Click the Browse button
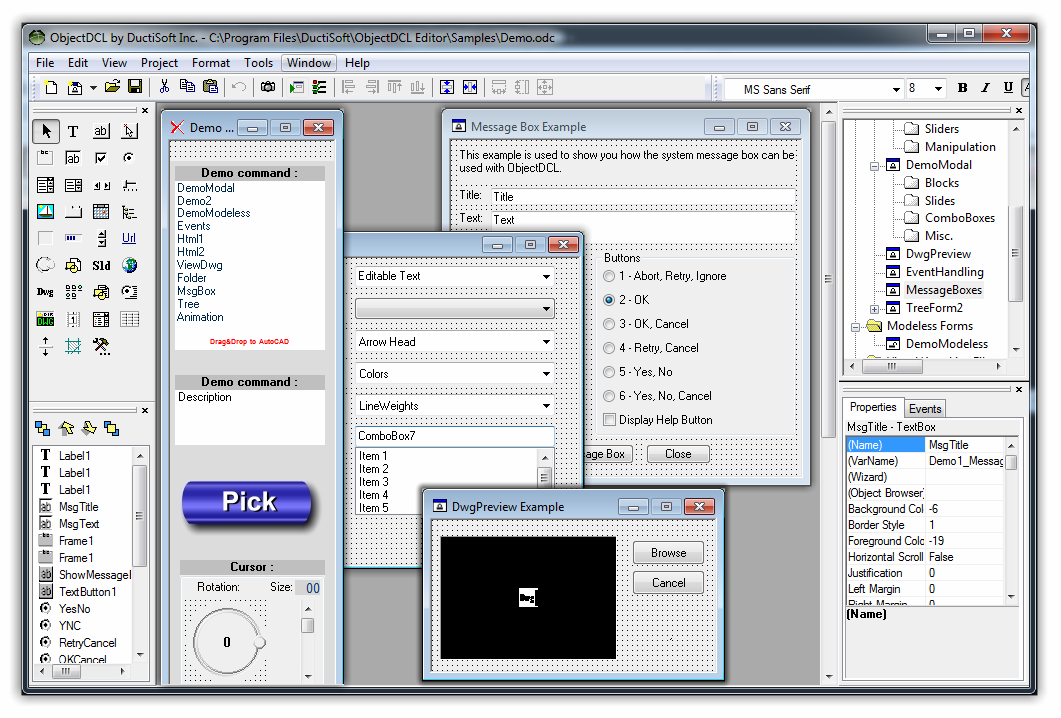The height and width of the screenshot is (718, 1061). 668,553
